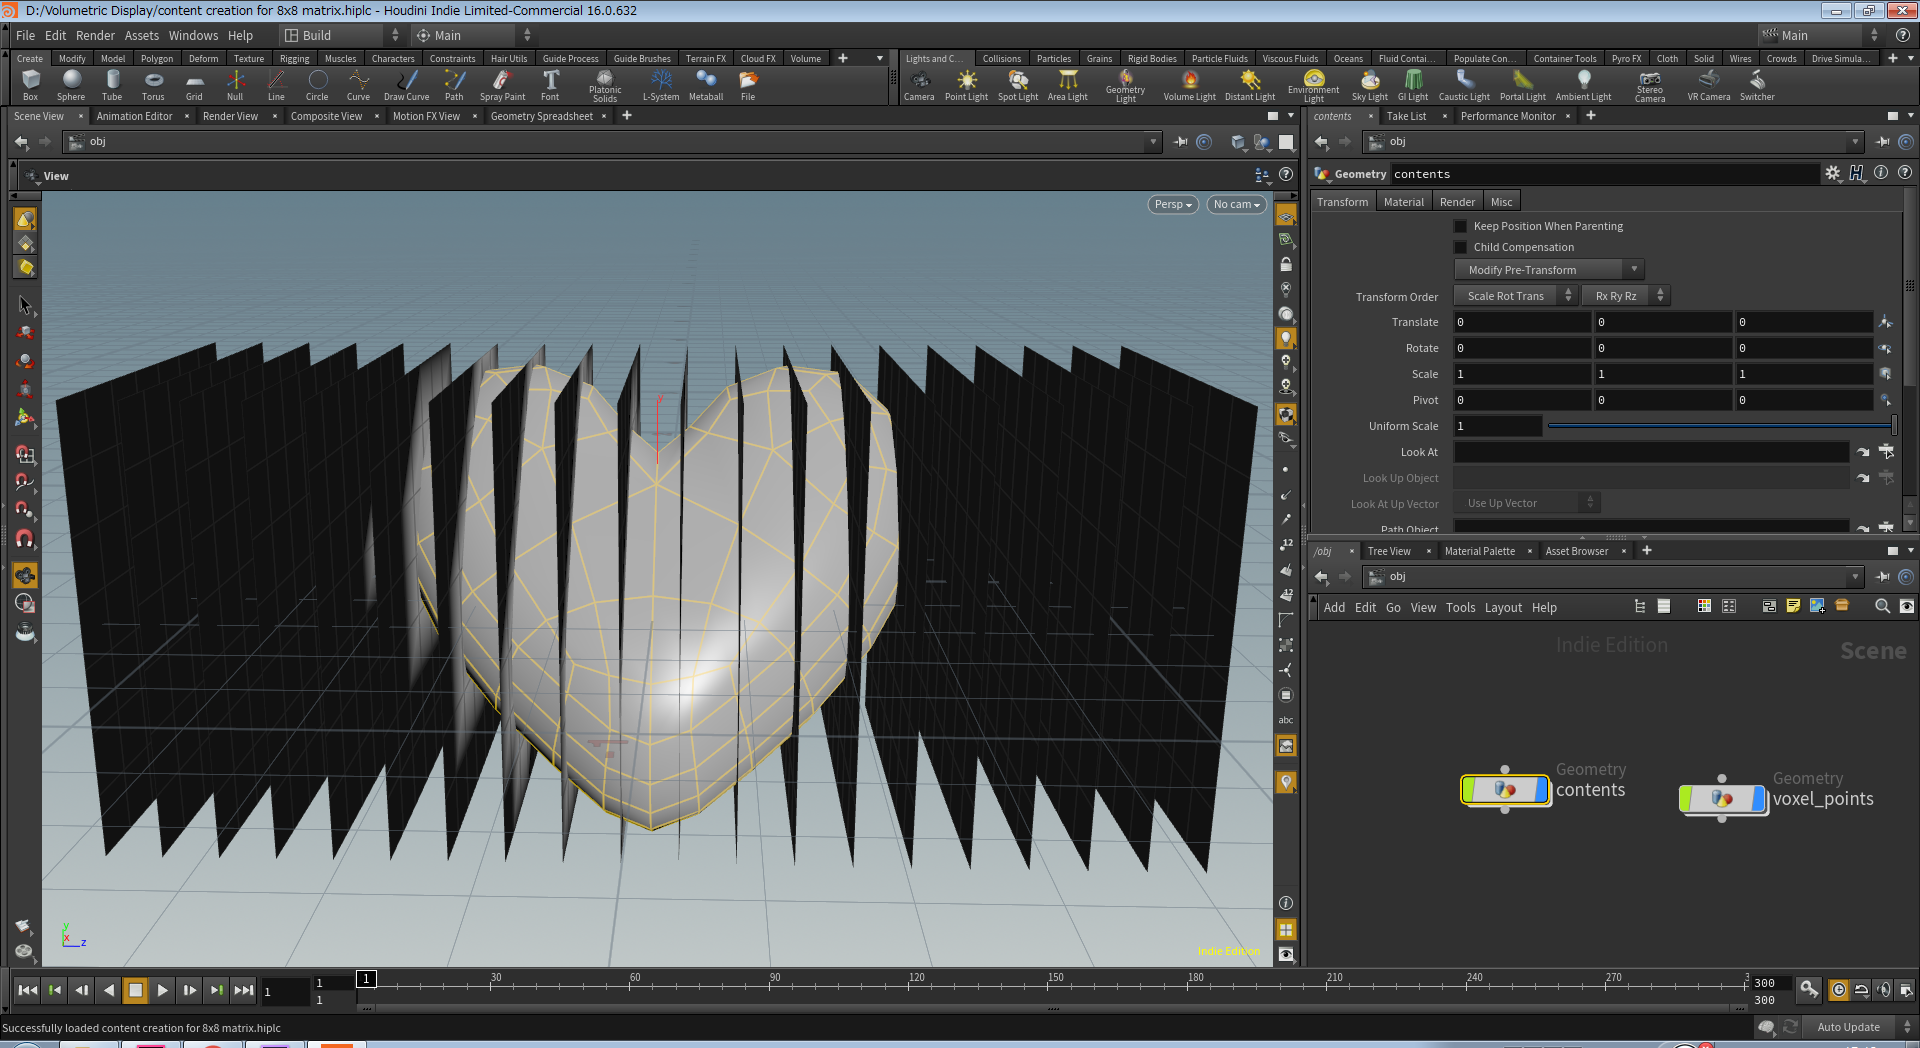Toggle display flag on voxel_points node
The image size is (1920, 1048).
1759,799
